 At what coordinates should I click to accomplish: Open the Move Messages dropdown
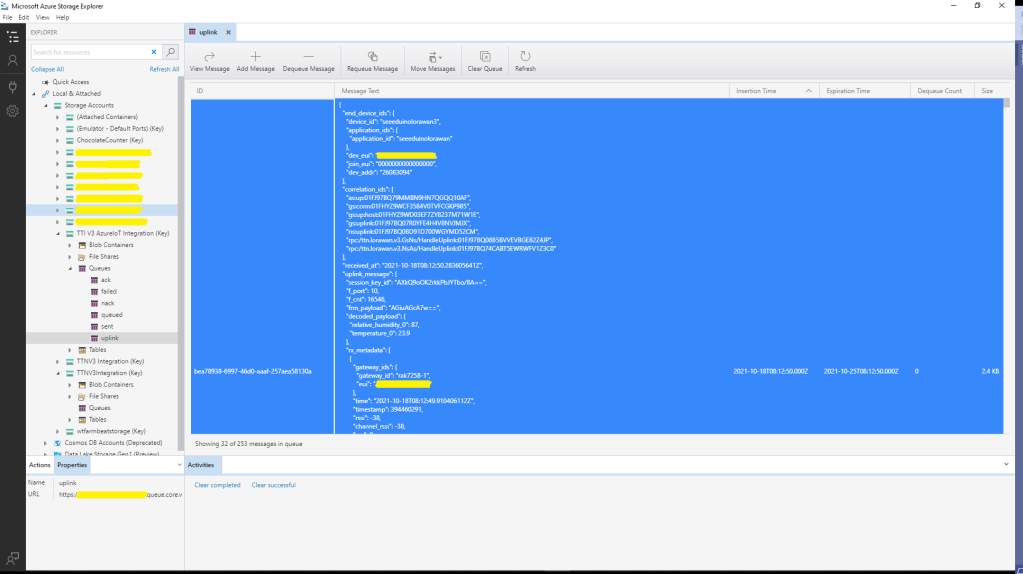point(433,58)
